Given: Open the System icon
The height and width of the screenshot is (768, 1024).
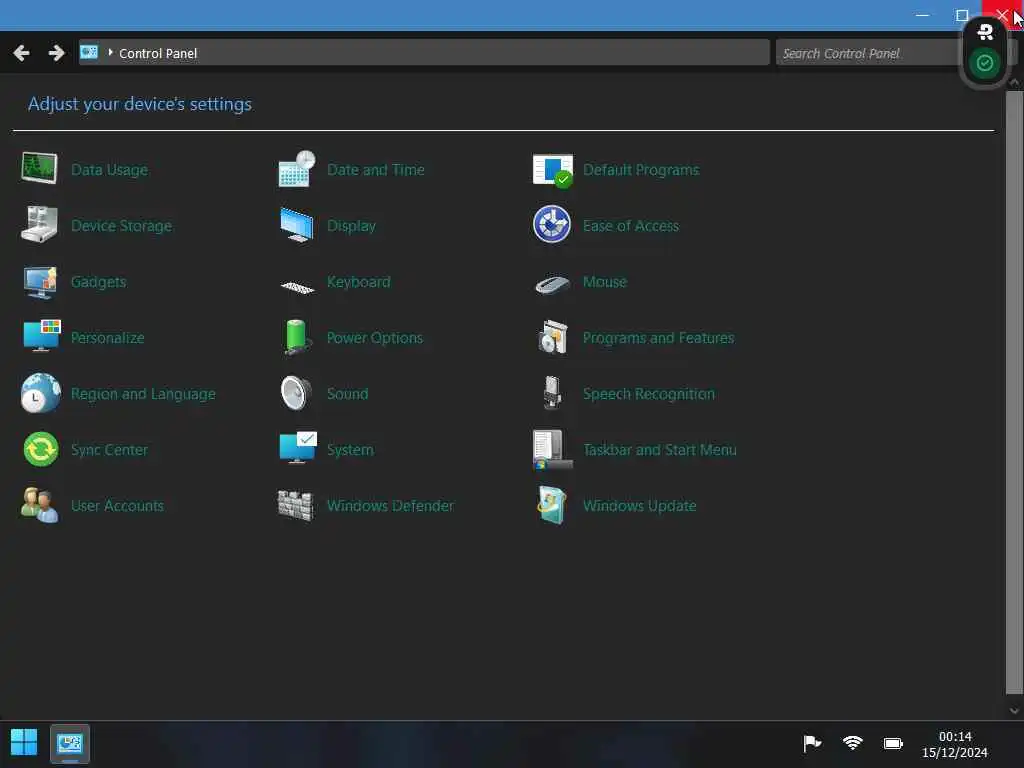Looking at the screenshot, I should (297, 448).
